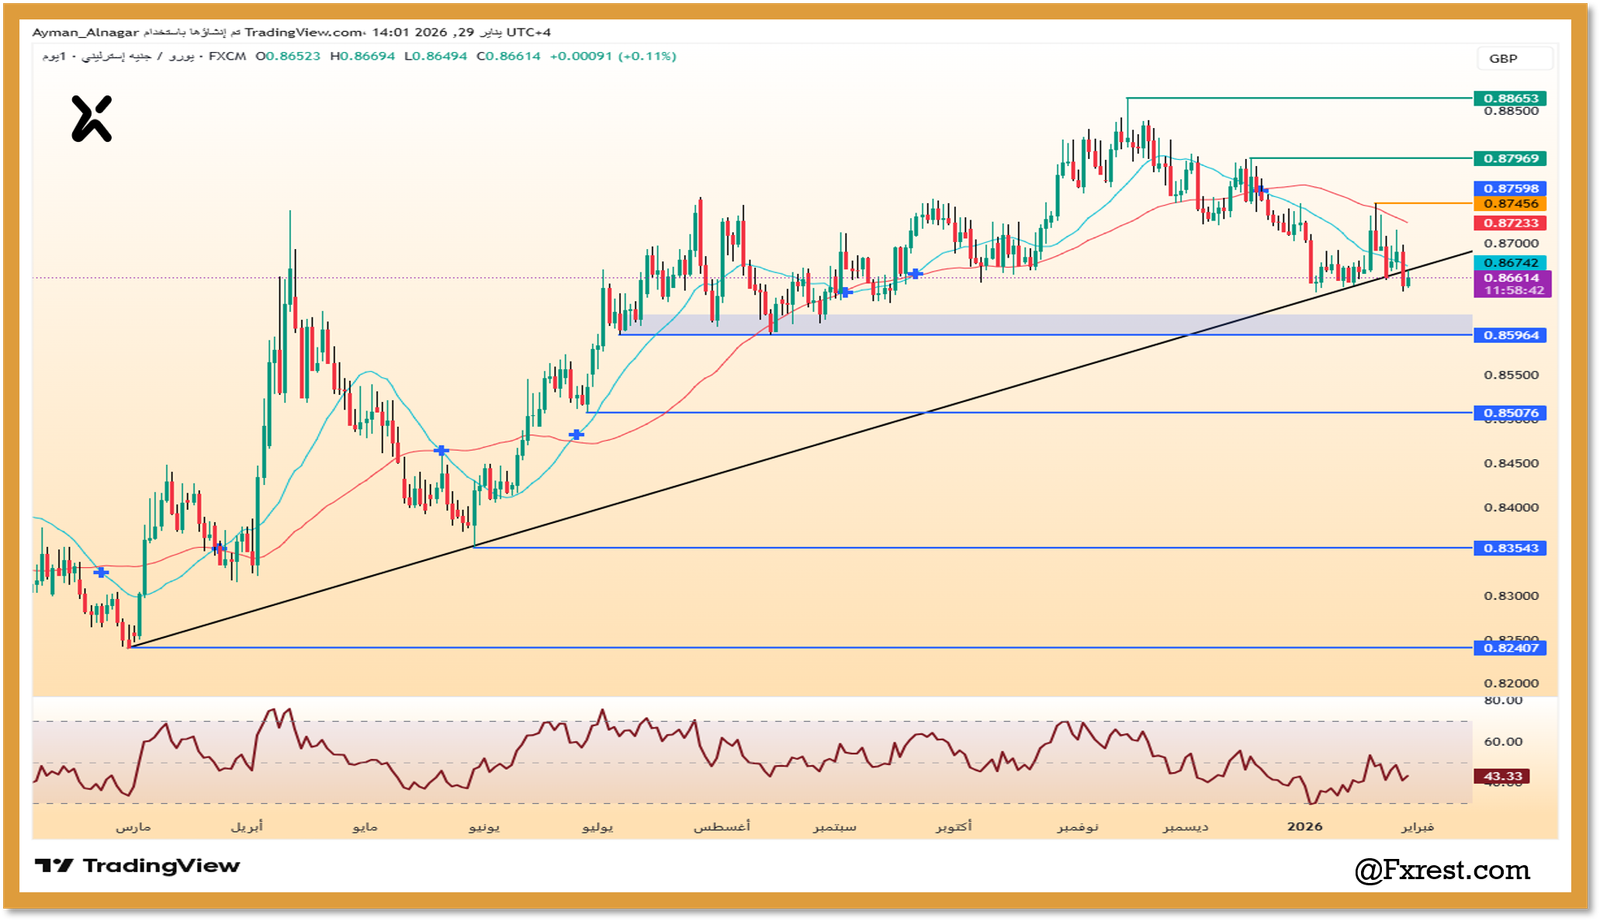Click the black X logo icon

click(91, 119)
